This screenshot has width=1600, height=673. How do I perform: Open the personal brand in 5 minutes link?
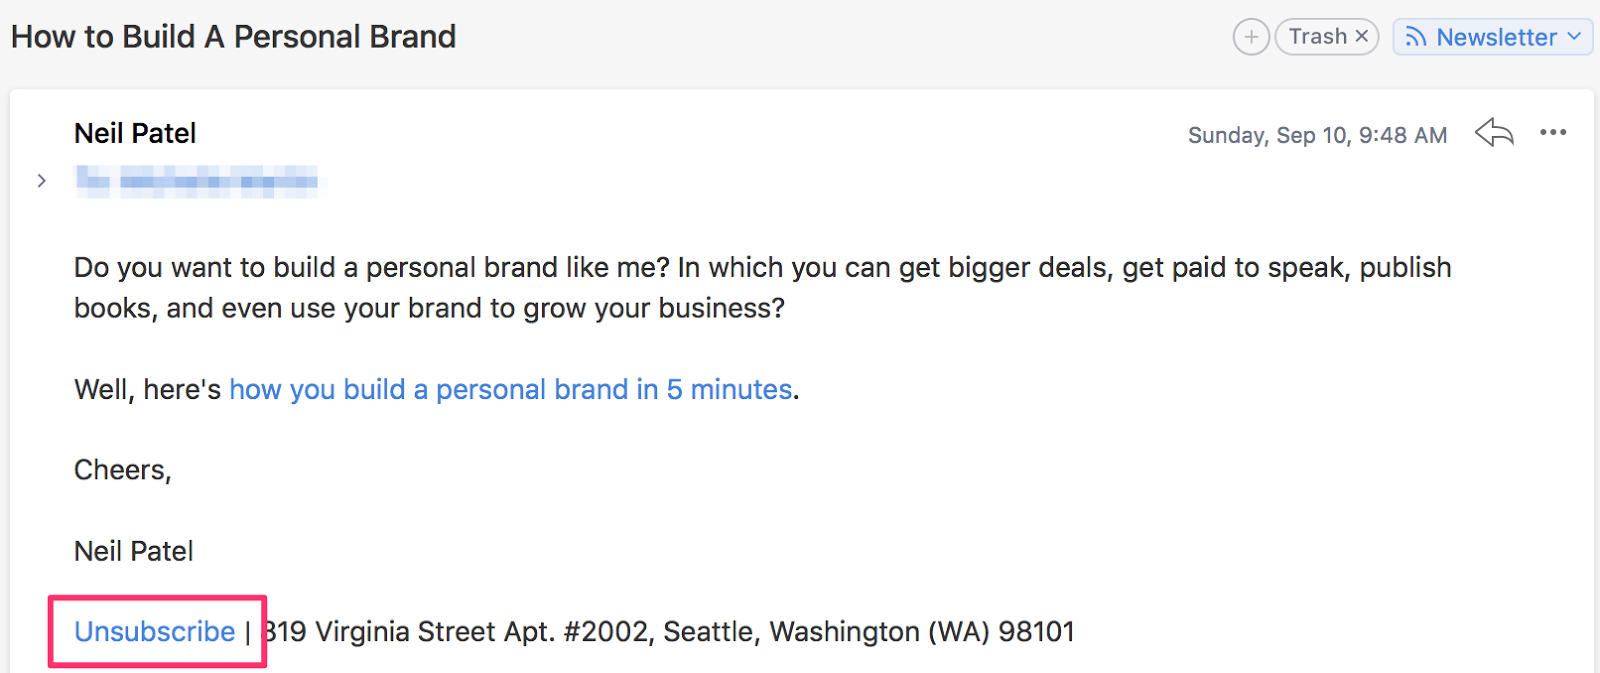point(511,389)
